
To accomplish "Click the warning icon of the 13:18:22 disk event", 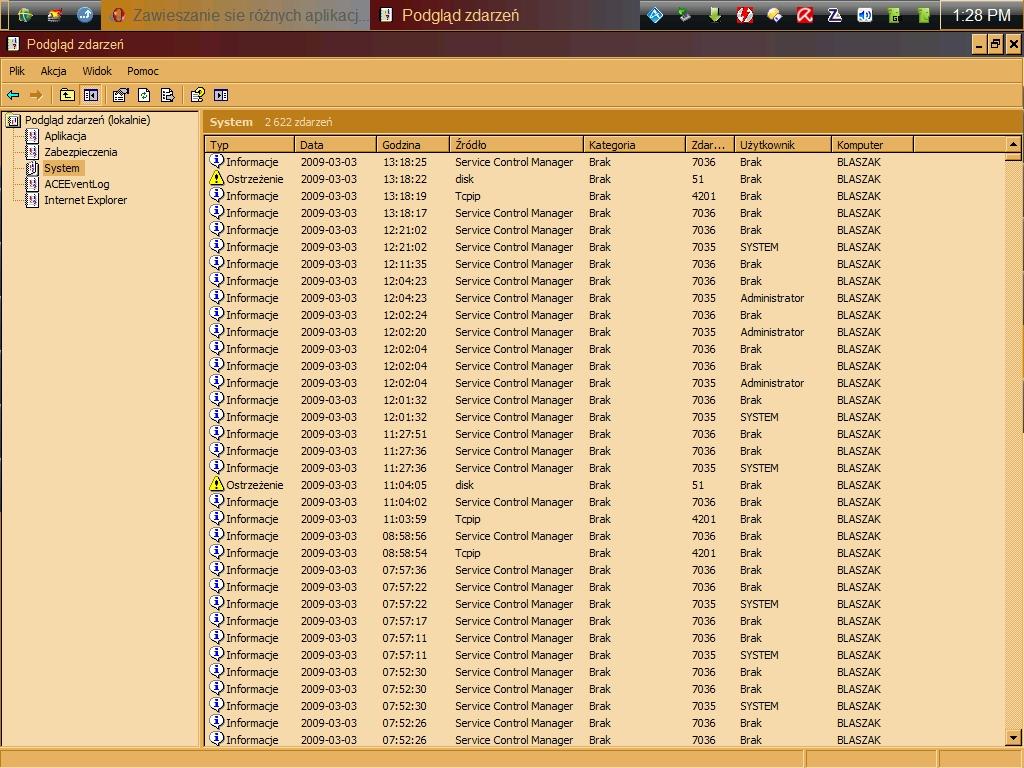I will pos(217,178).
